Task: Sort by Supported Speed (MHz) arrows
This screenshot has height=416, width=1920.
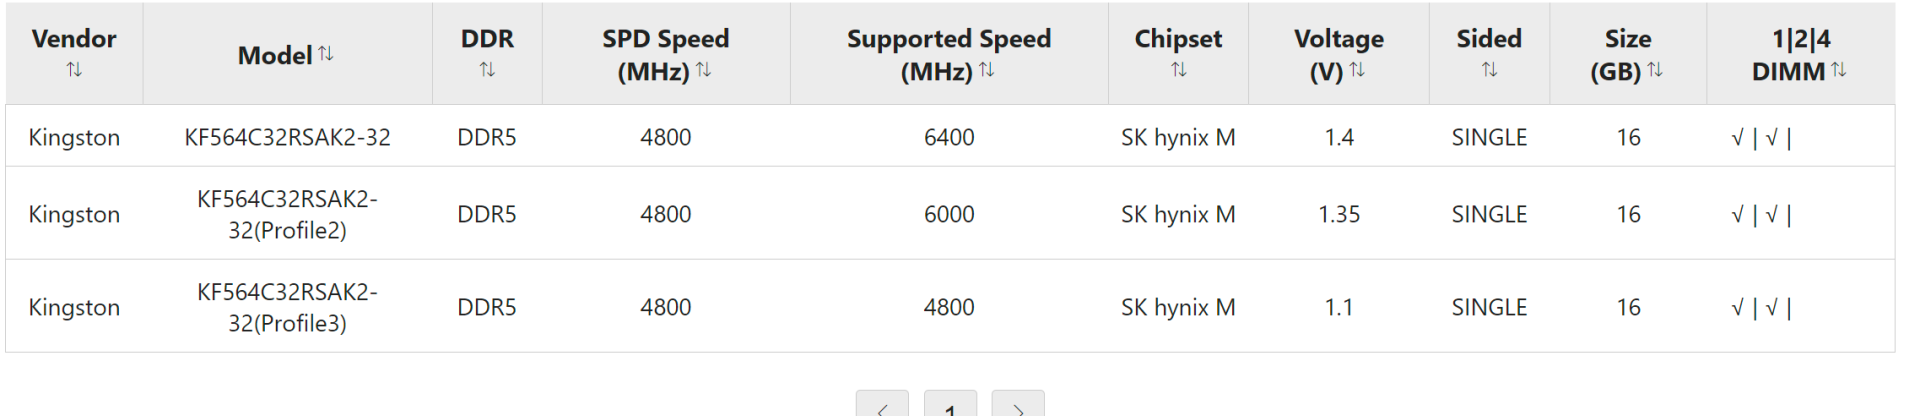Action: tap(987, 70)
